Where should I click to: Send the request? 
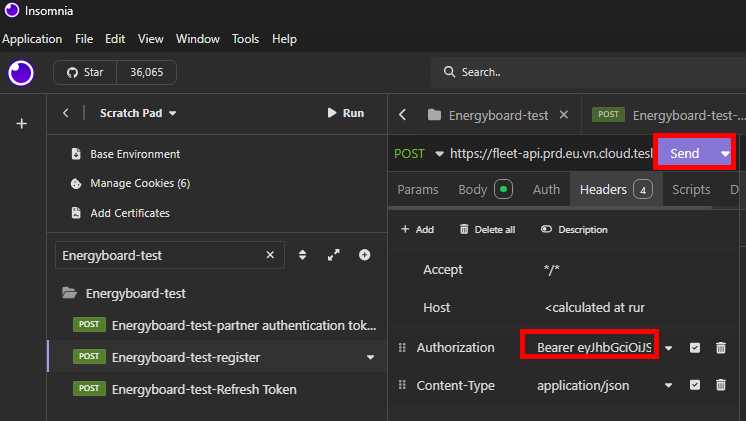click(x=685, y=153)
